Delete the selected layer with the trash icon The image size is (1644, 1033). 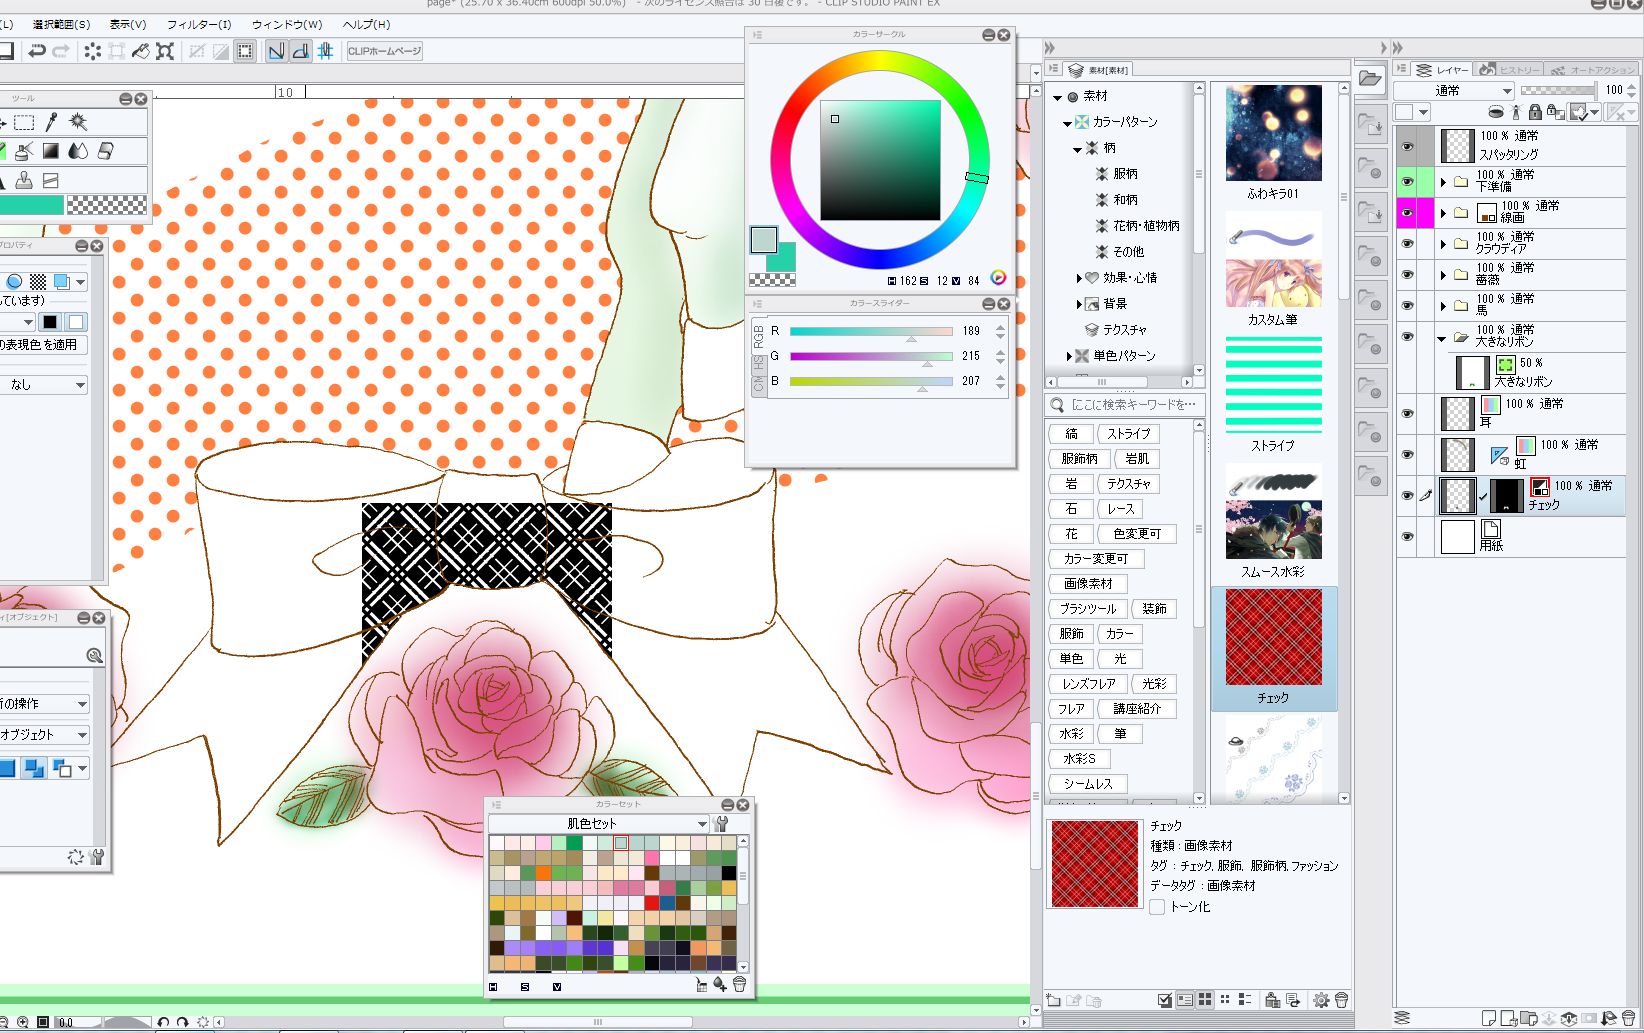coord(1628,1018)
